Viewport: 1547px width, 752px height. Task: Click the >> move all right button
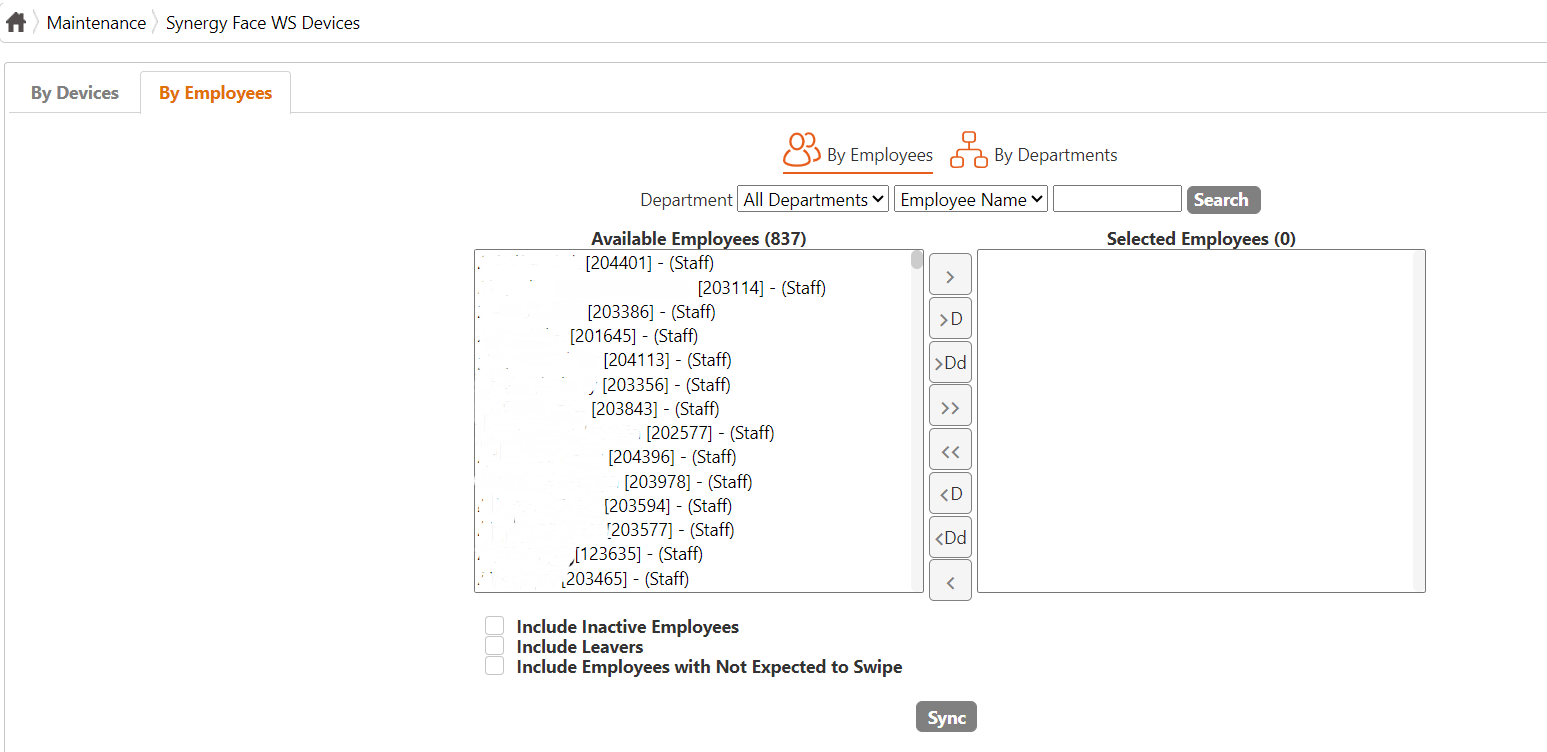coord(950,407)
